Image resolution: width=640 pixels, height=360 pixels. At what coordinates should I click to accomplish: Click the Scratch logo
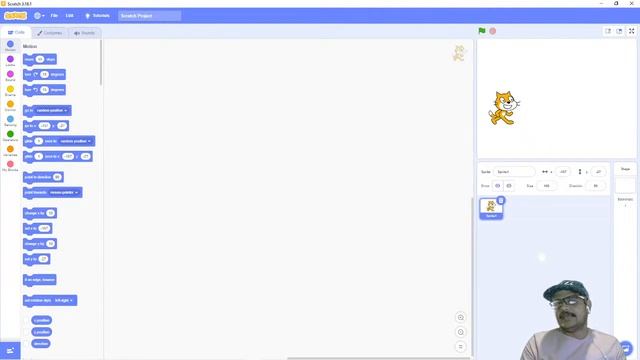pyautogui.click(x=16, y=16)
